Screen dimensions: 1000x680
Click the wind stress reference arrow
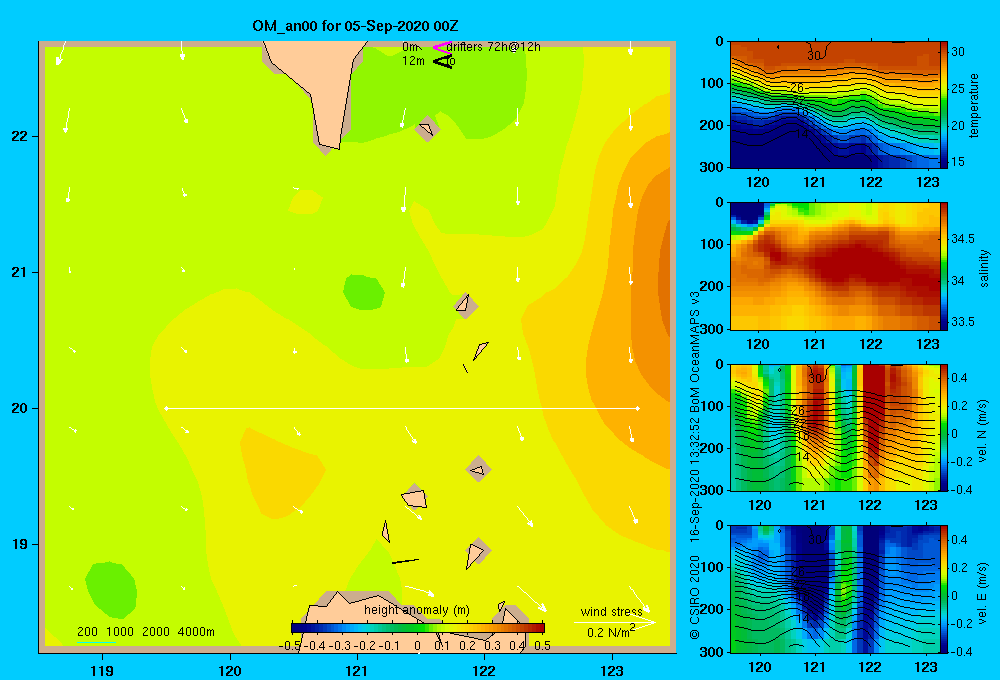click(x=614, y=622)
